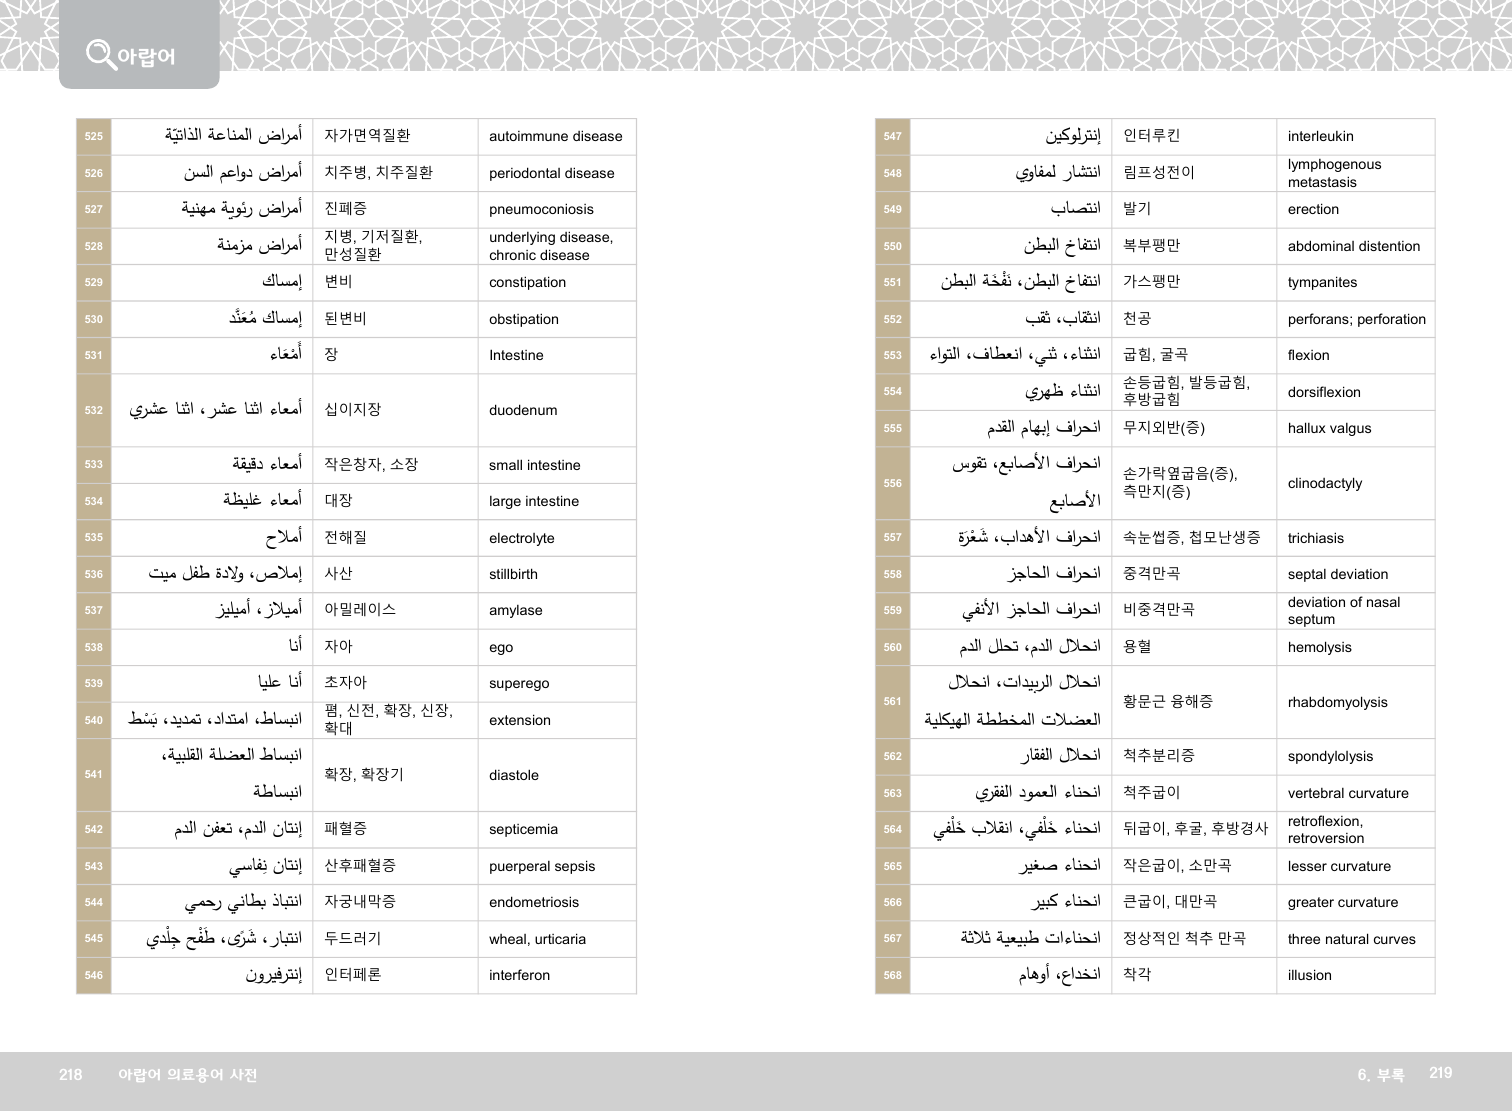Select the 'autoimmune disease' cell
The height and width of the screenshot is (1111, 1512).
pyautogui.click(x=555, y=137)
